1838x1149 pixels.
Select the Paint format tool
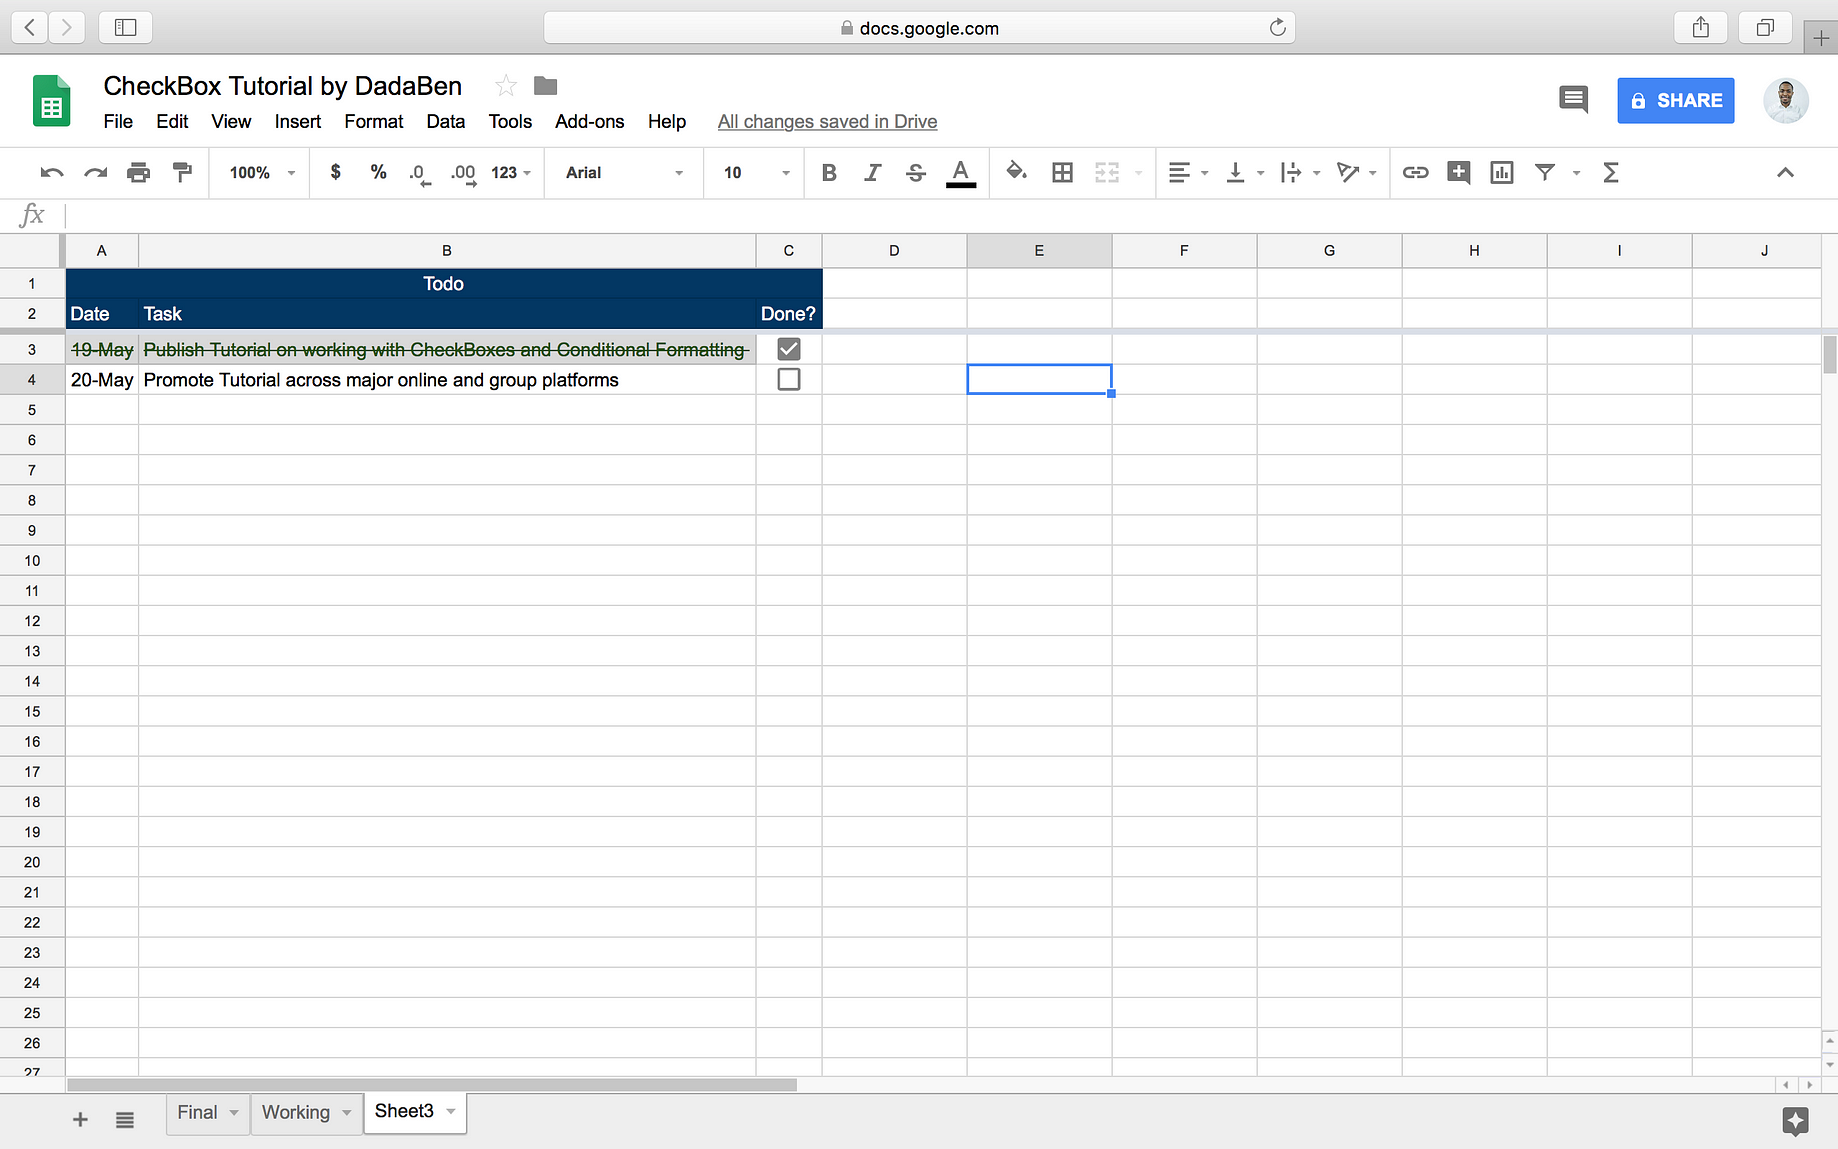182,173
